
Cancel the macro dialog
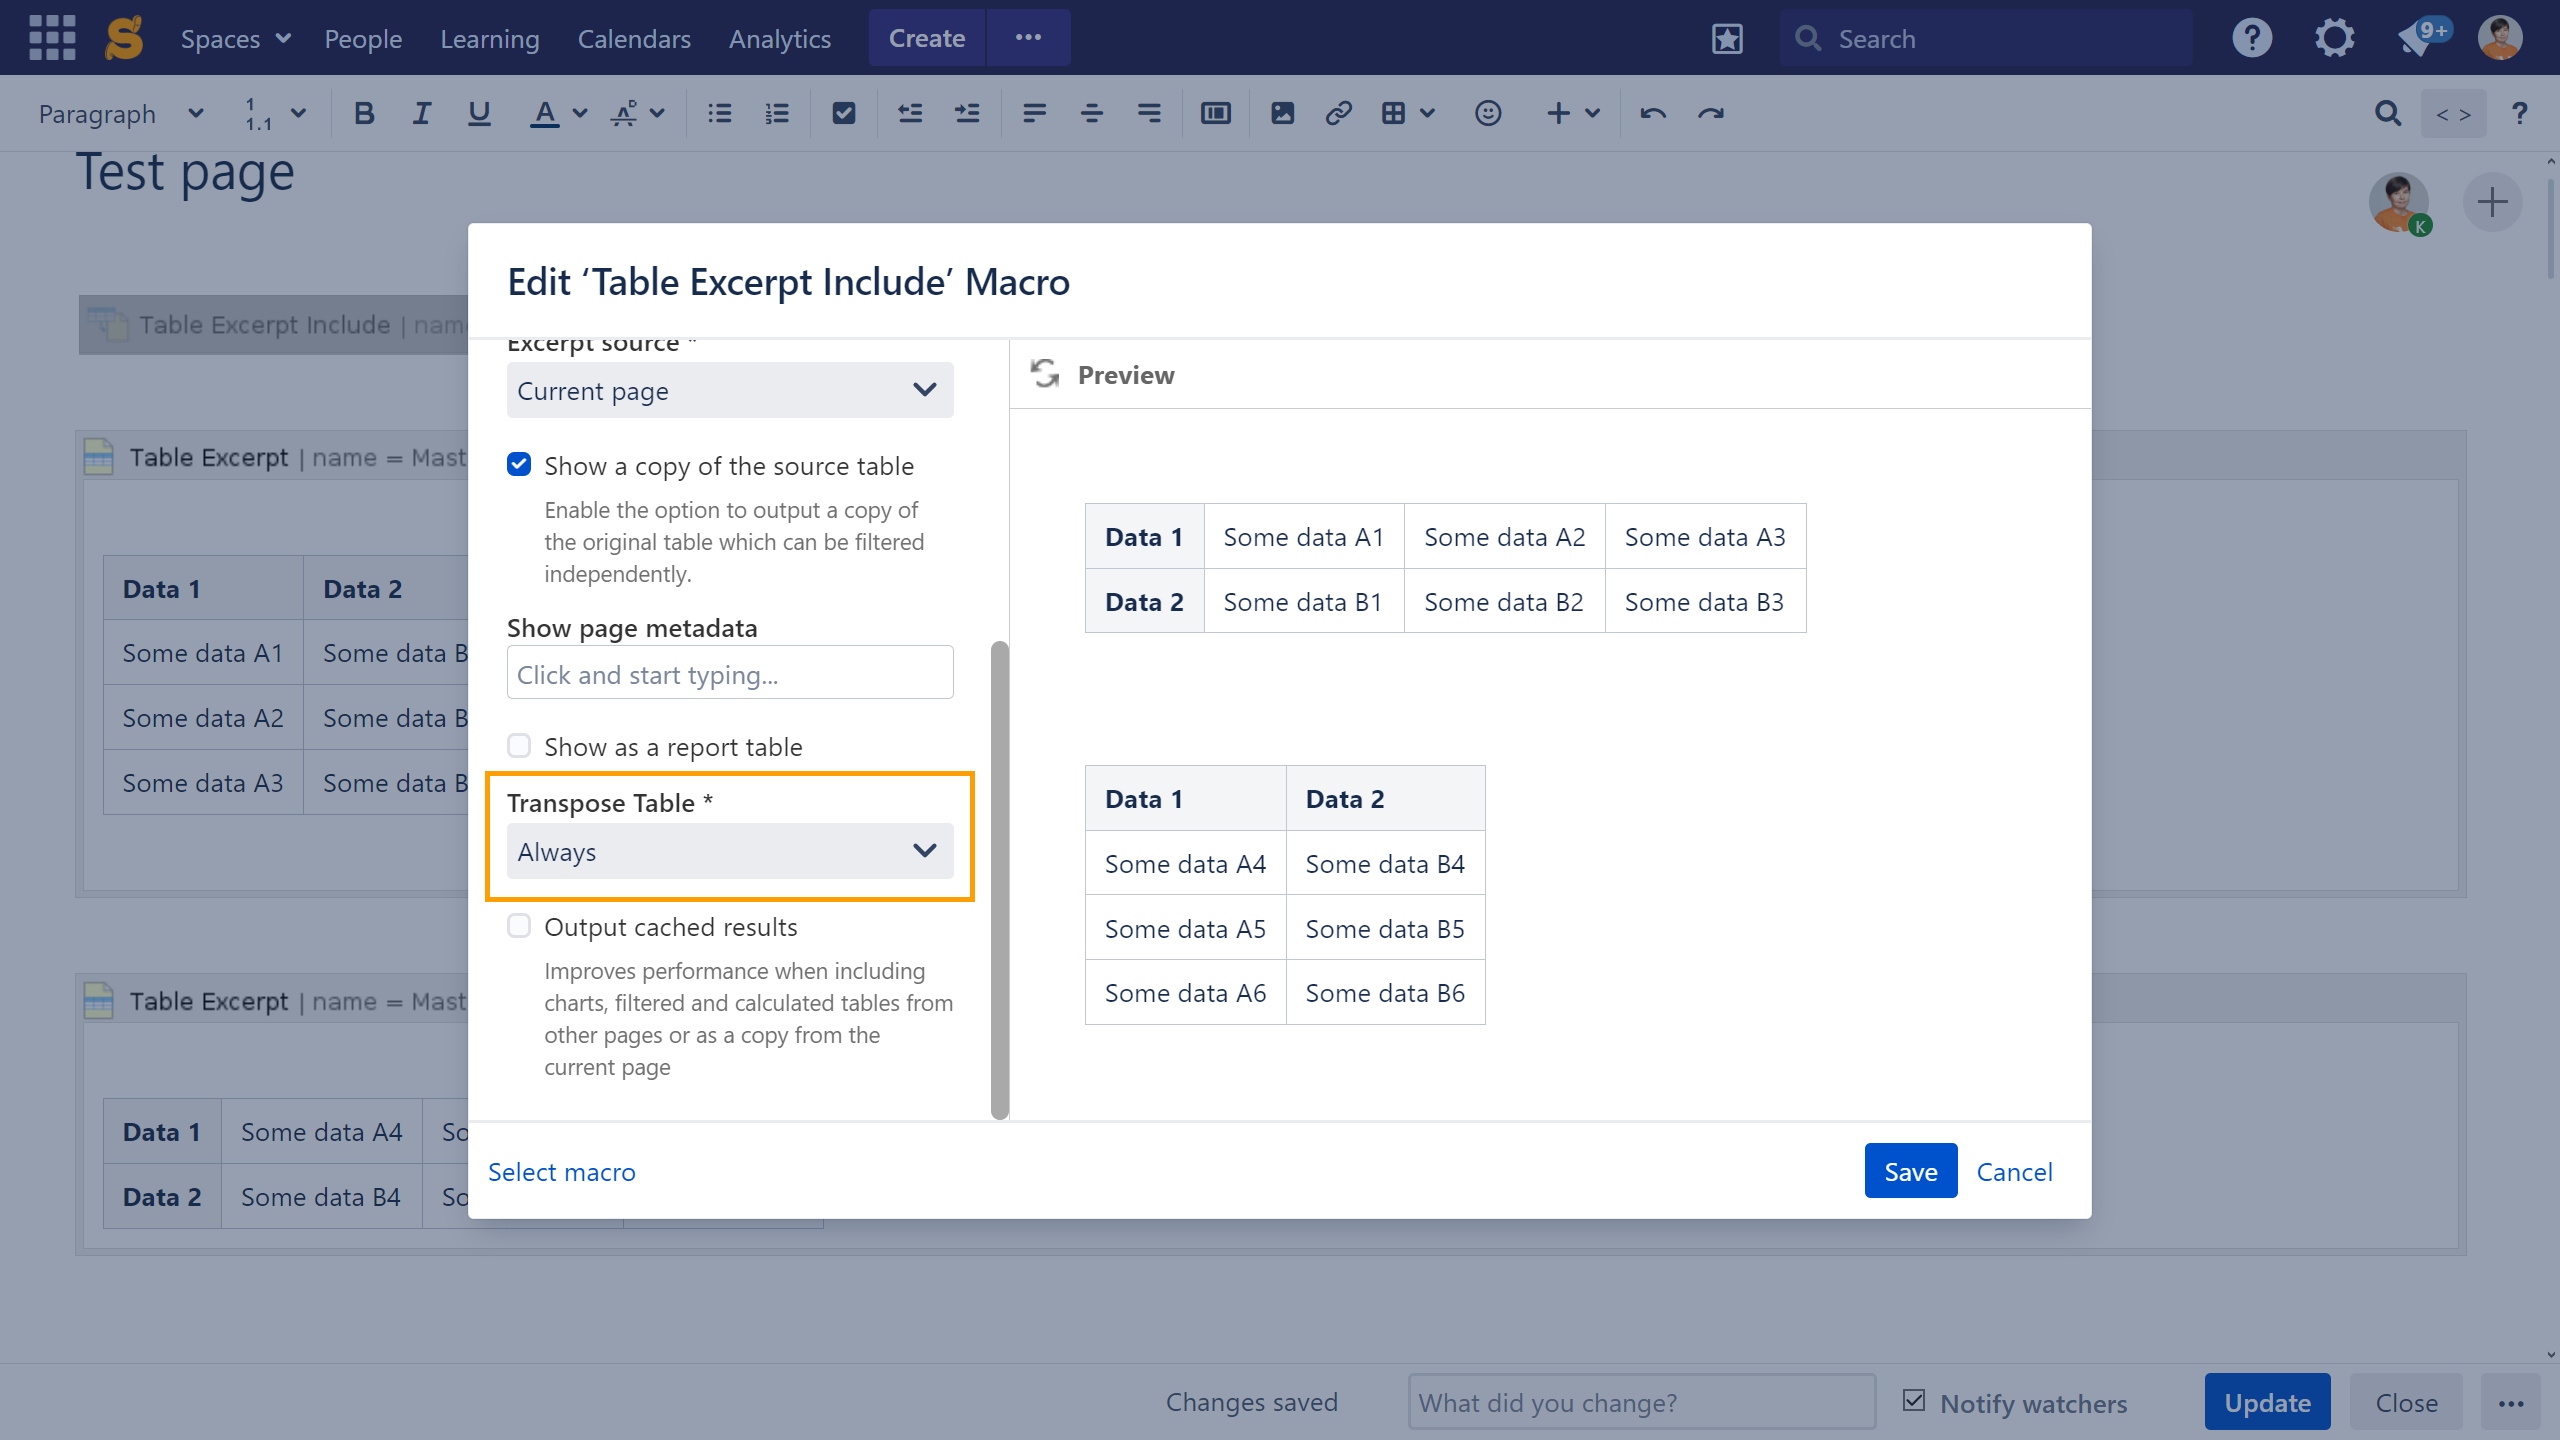[x=2014, y=1171]
